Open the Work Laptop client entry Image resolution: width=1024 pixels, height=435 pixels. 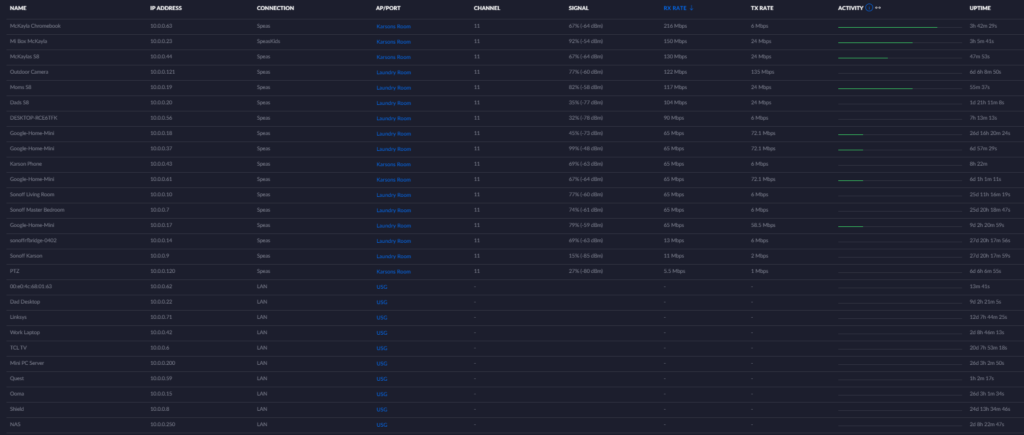[25, 332]
